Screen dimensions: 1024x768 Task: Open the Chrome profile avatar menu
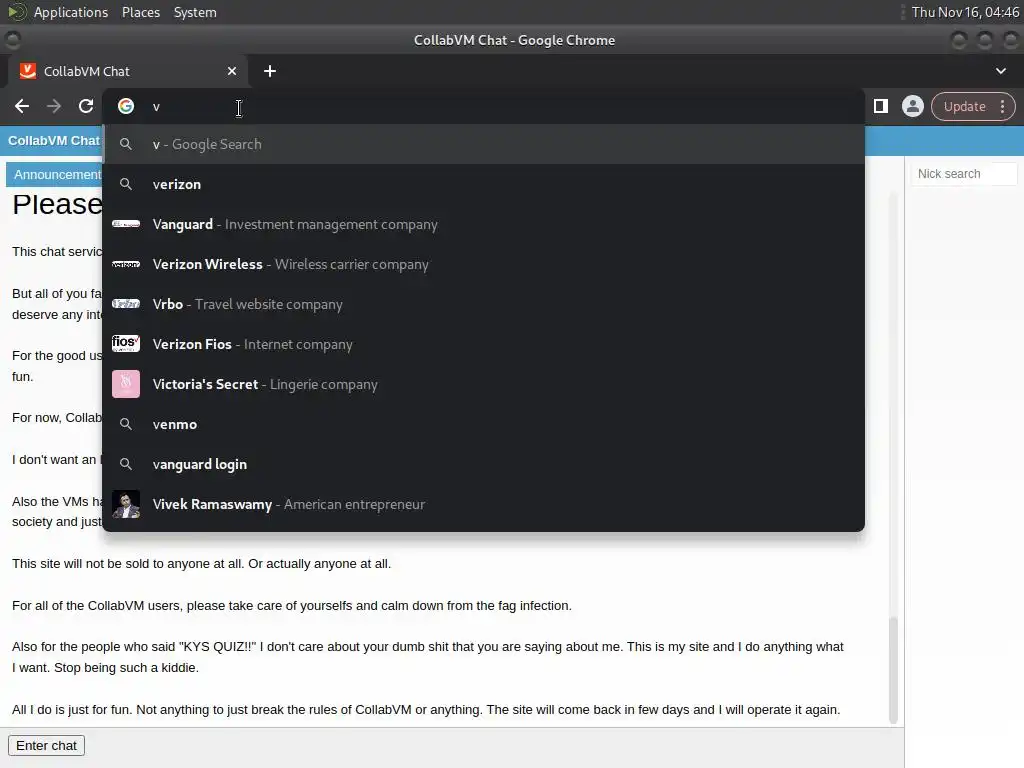[912, 106]
